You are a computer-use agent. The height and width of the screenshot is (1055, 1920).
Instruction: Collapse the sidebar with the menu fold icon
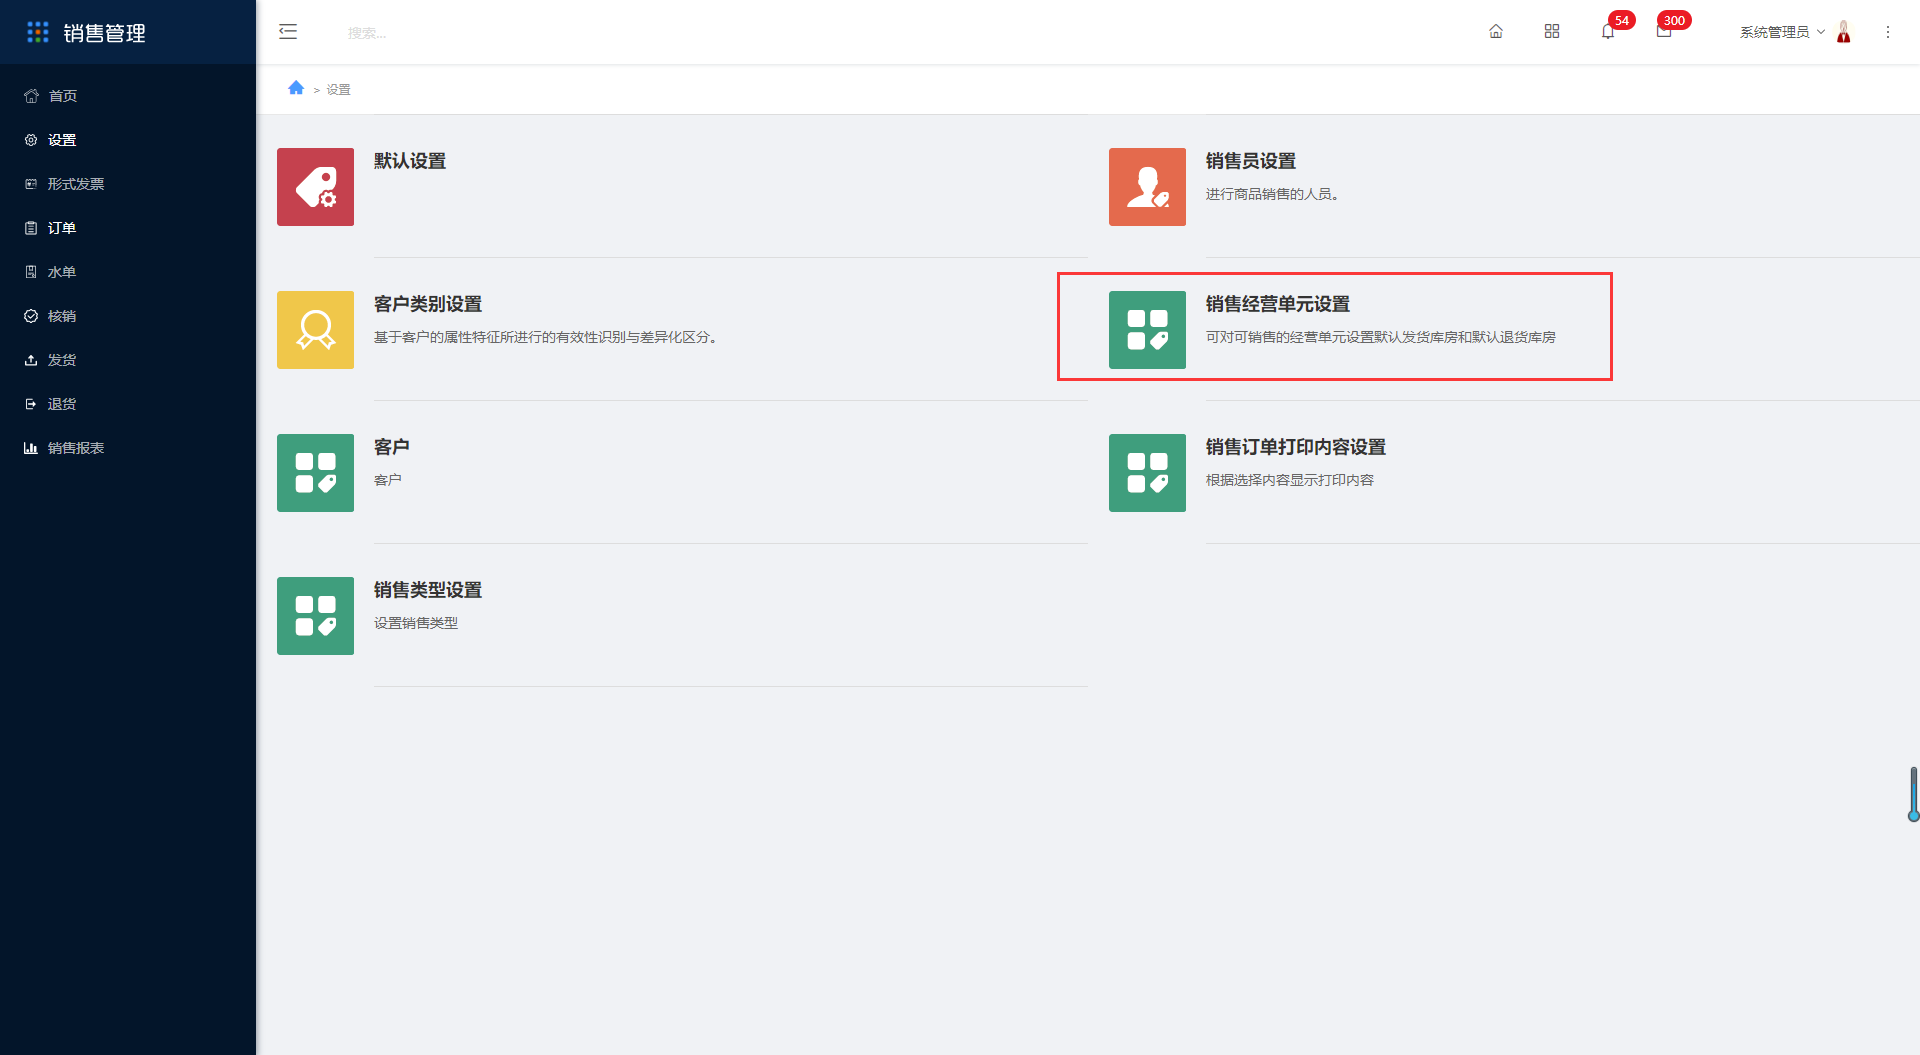[288, 32]
